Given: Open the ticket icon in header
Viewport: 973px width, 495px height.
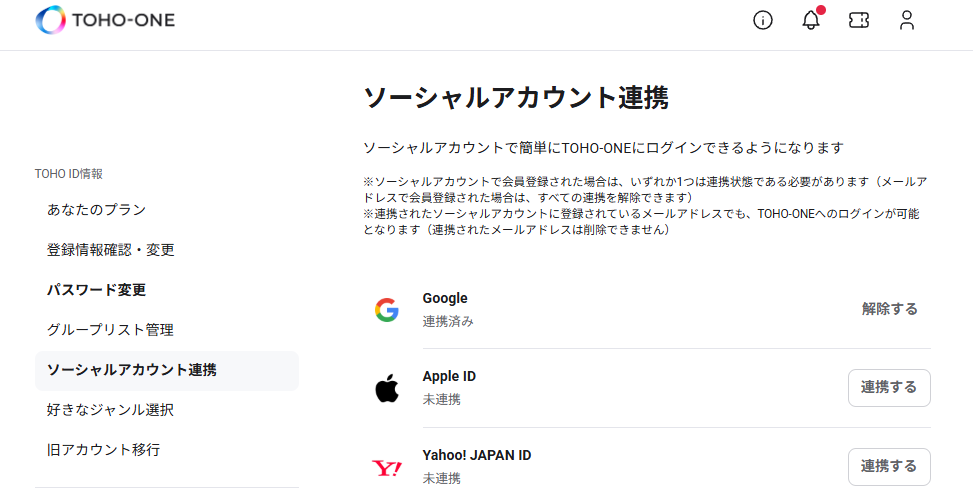Looking at the screenshot, I should tap(859, 20).
